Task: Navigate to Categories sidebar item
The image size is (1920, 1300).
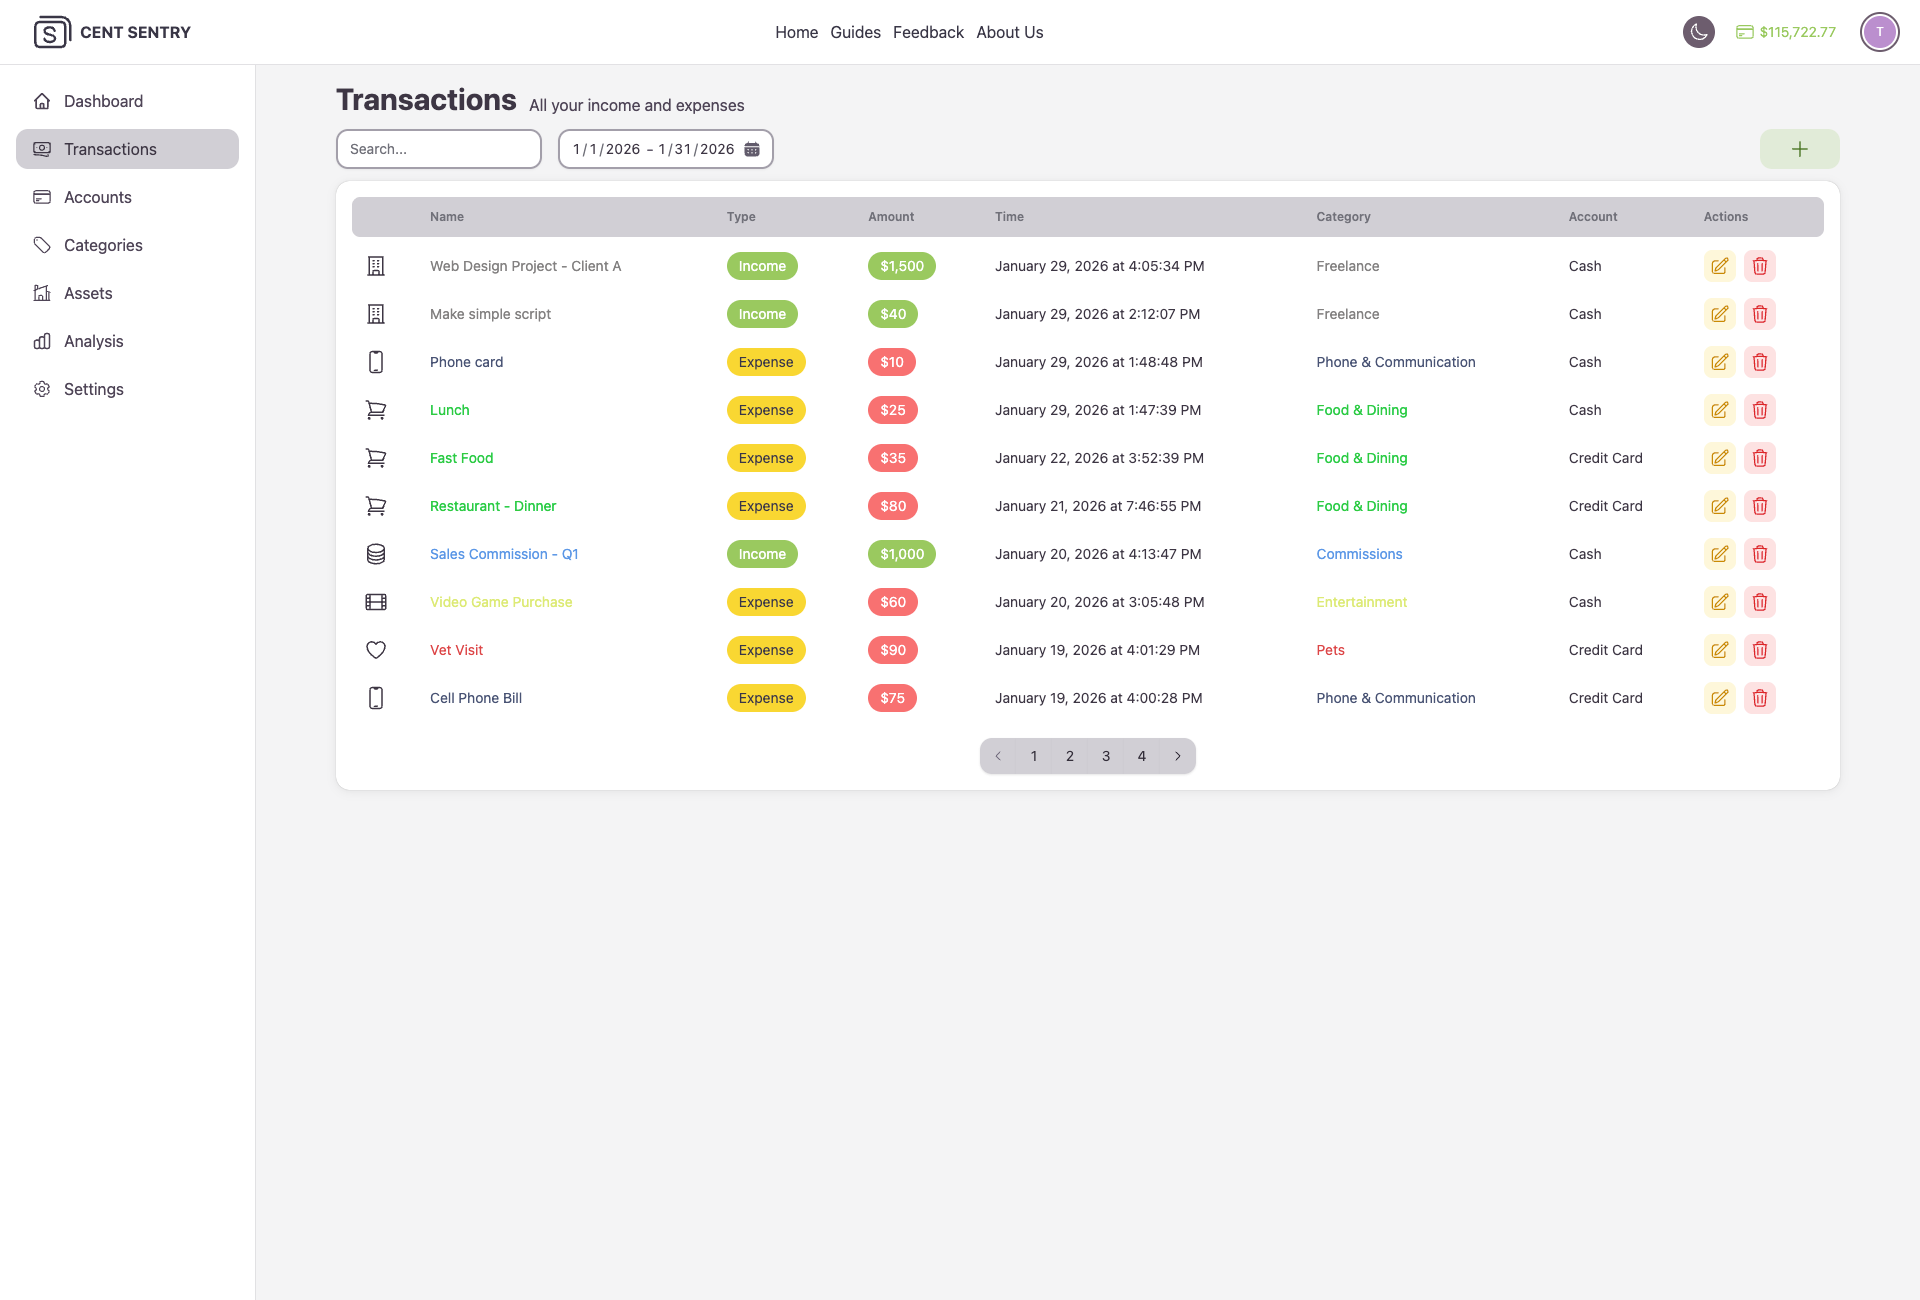Action: 103,245
